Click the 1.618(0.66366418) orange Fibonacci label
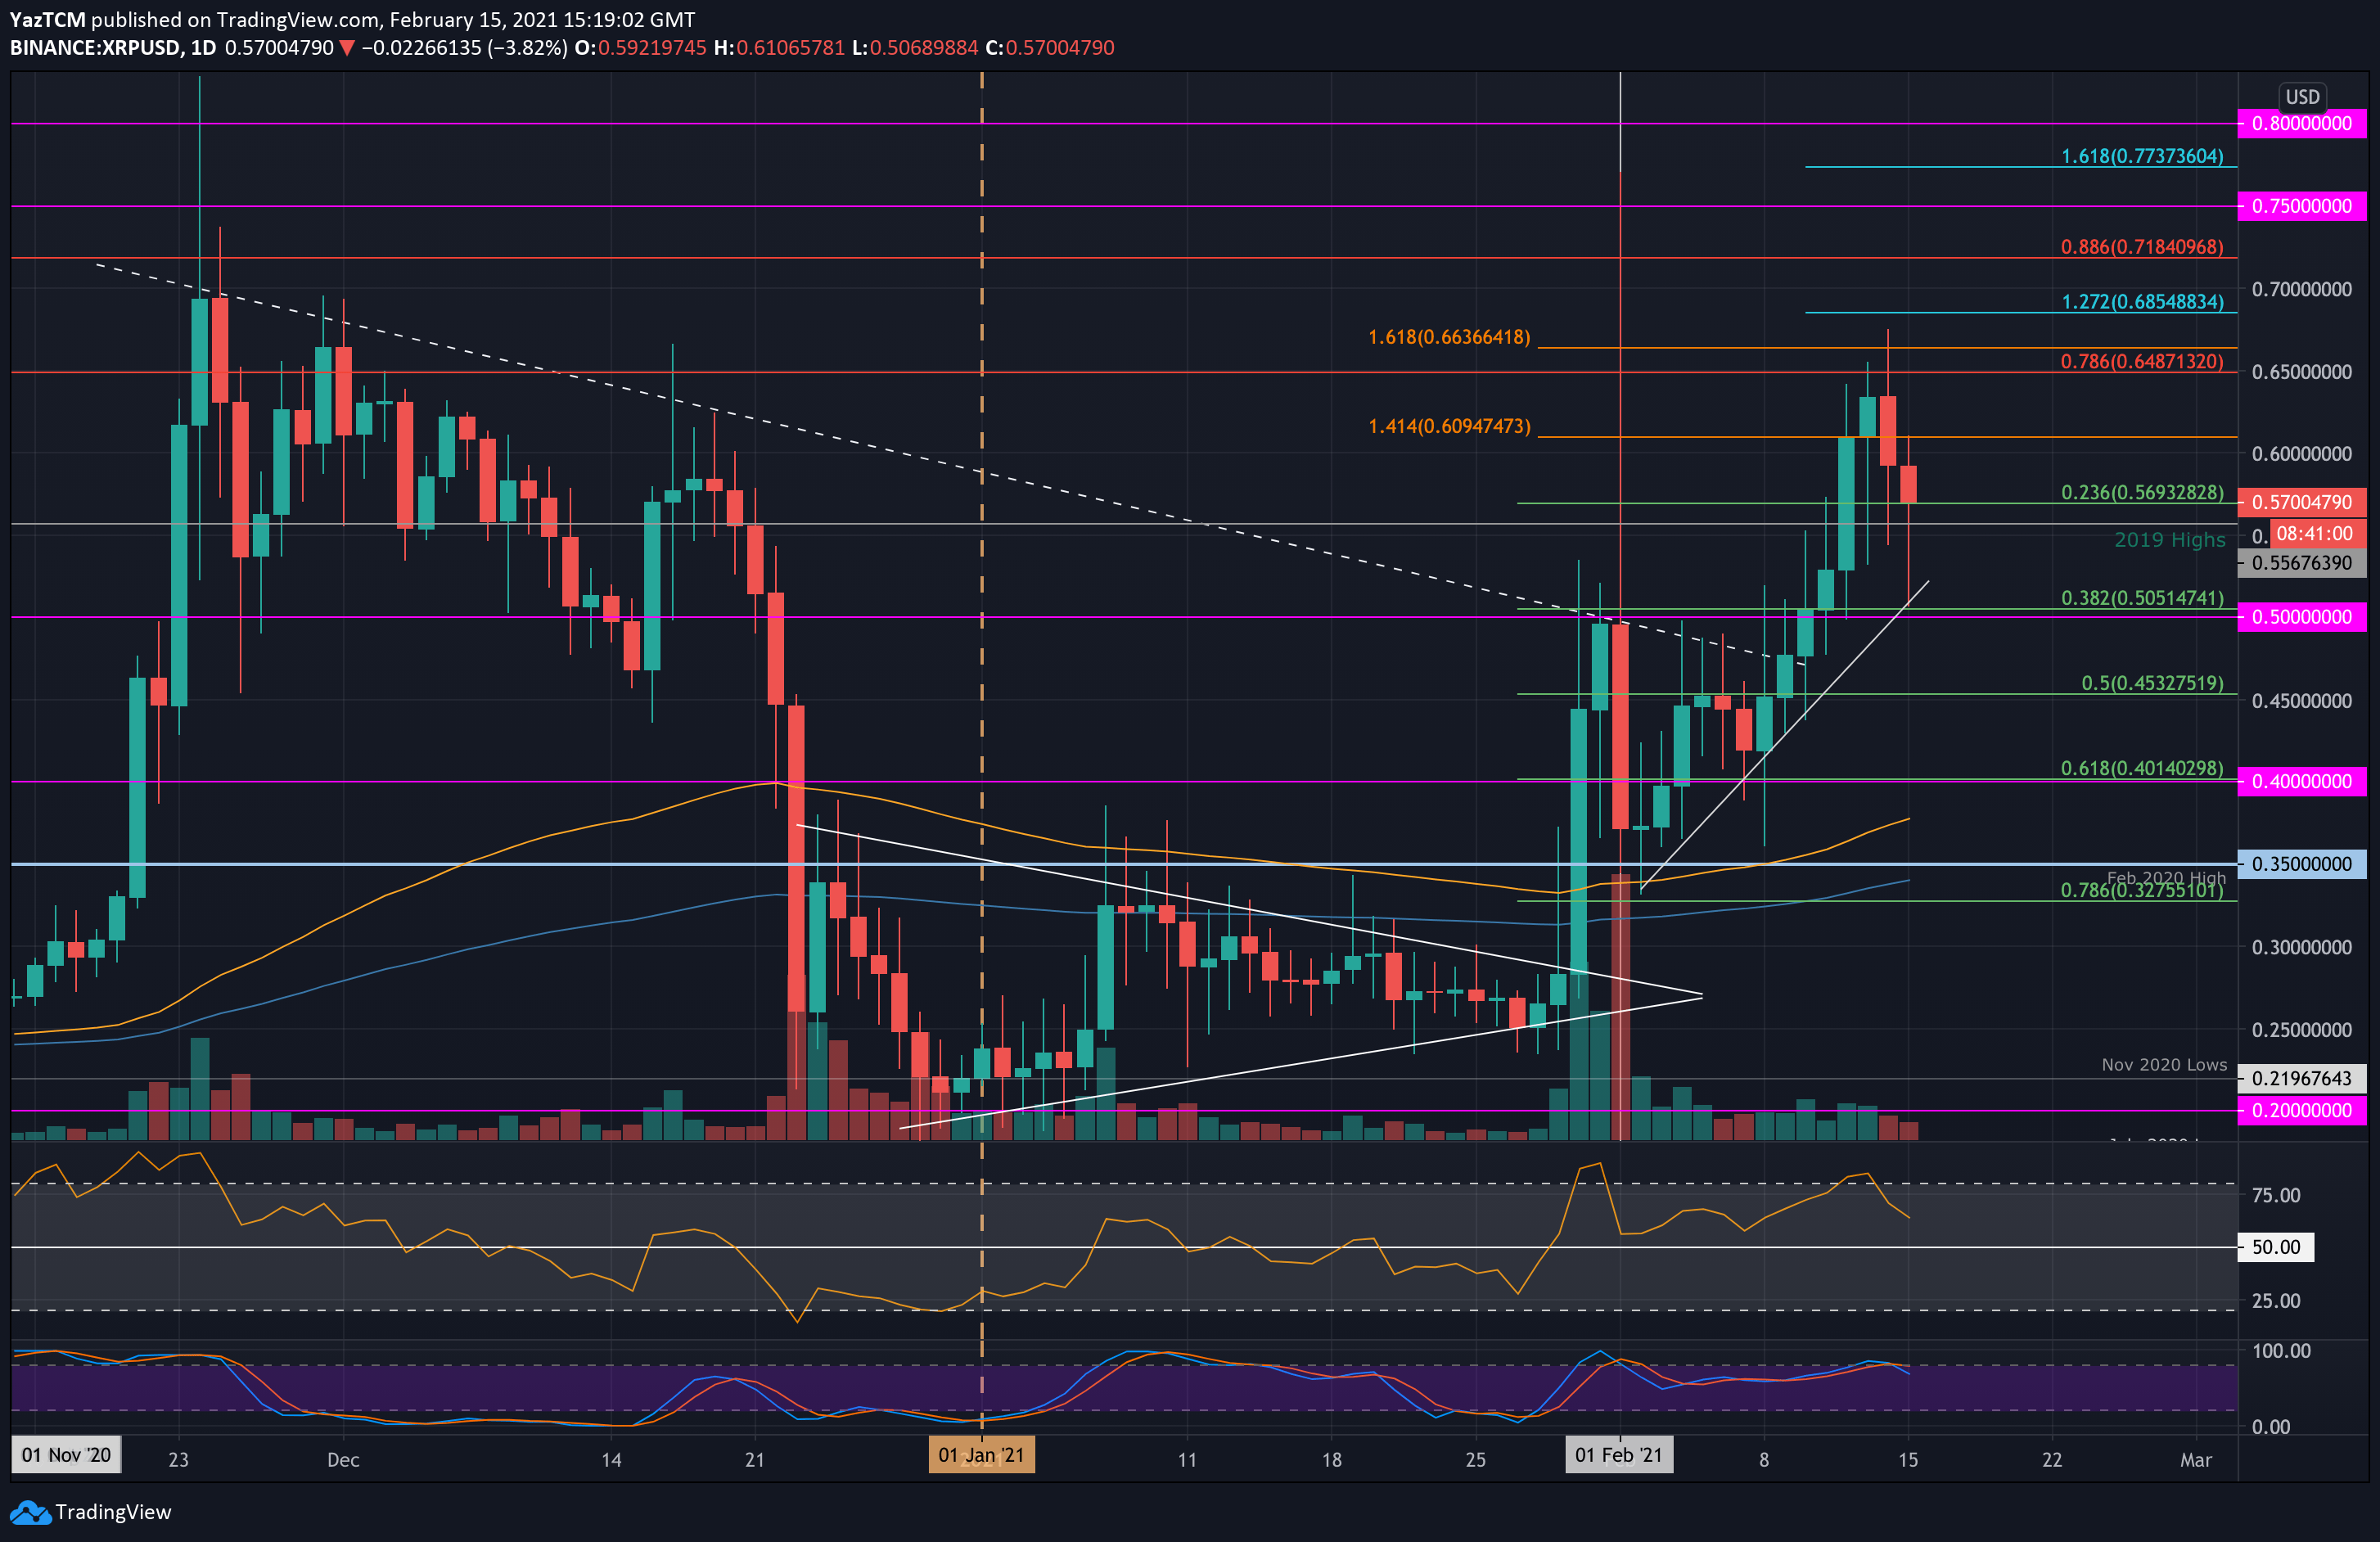This screenshot has height=1542, width=2380. 1449,337
